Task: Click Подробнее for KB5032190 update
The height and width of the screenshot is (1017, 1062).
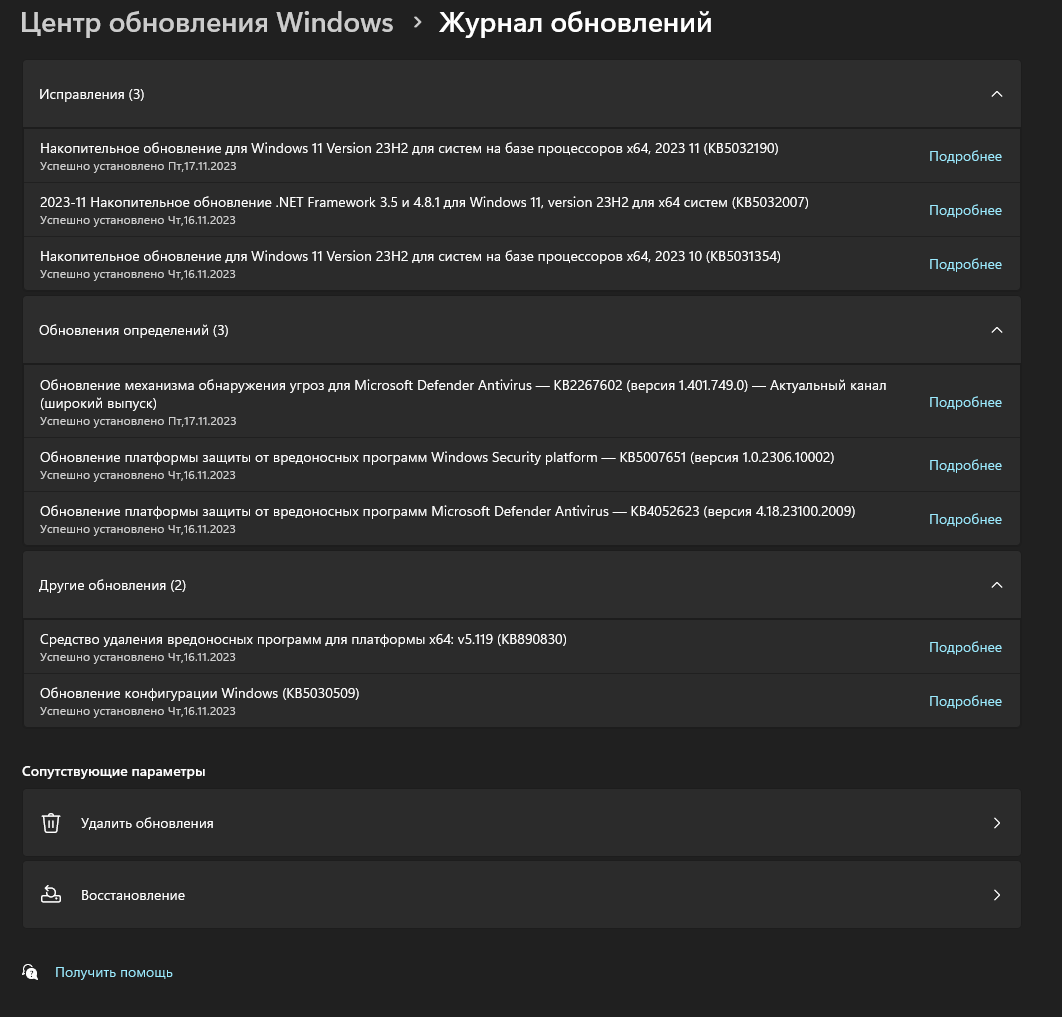Action: [x=965, y=156]
